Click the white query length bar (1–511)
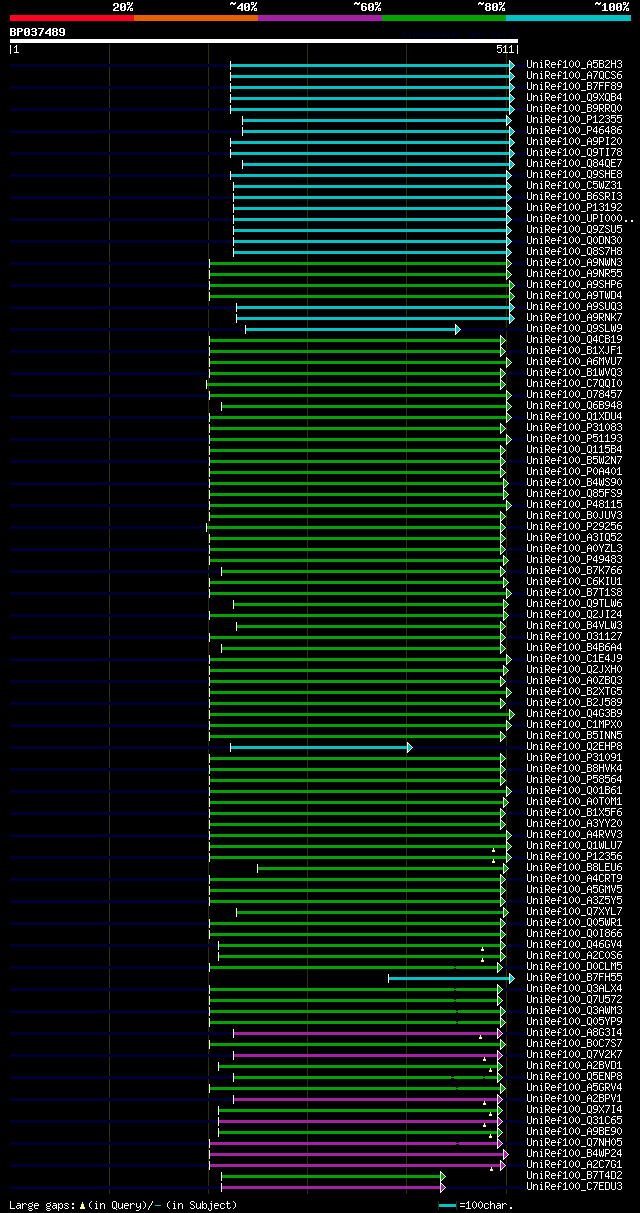 click(x=264, y=41)
